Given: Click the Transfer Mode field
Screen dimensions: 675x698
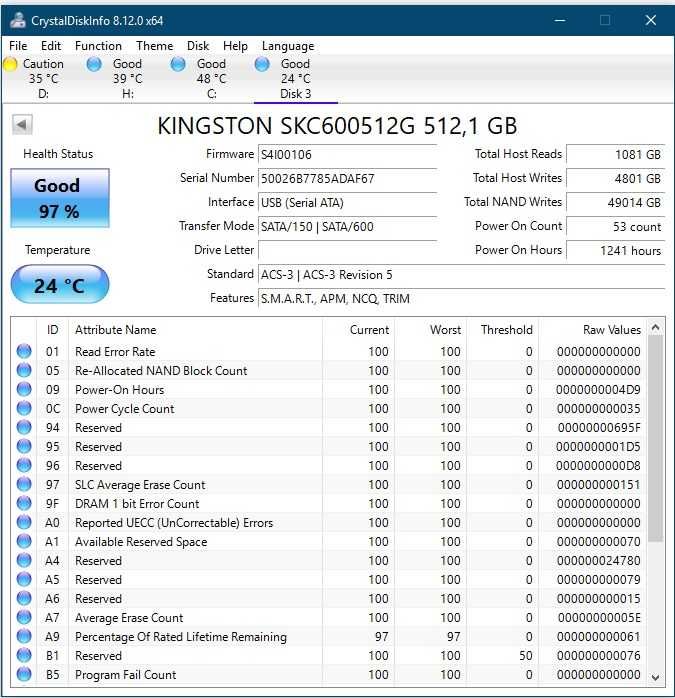Looking at the screenshot, I should point(347,227).
